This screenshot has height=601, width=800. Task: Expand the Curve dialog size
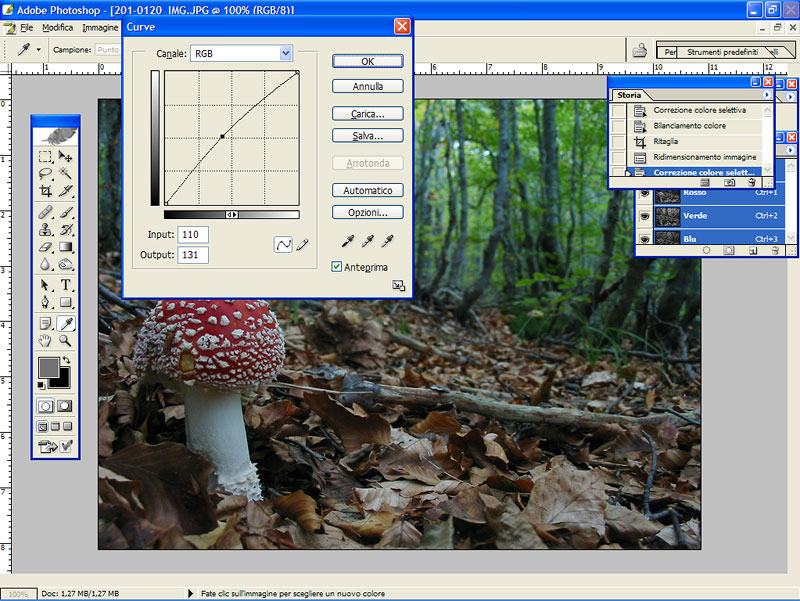398,285
